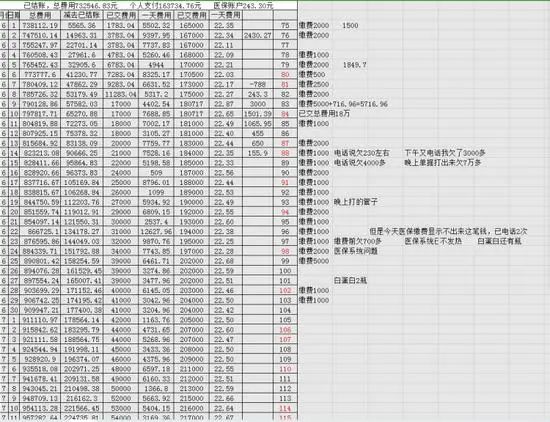Click the 1849.7 value in day 79 row
This screenshot has width=550, height=422.
(x=355, y=65)
